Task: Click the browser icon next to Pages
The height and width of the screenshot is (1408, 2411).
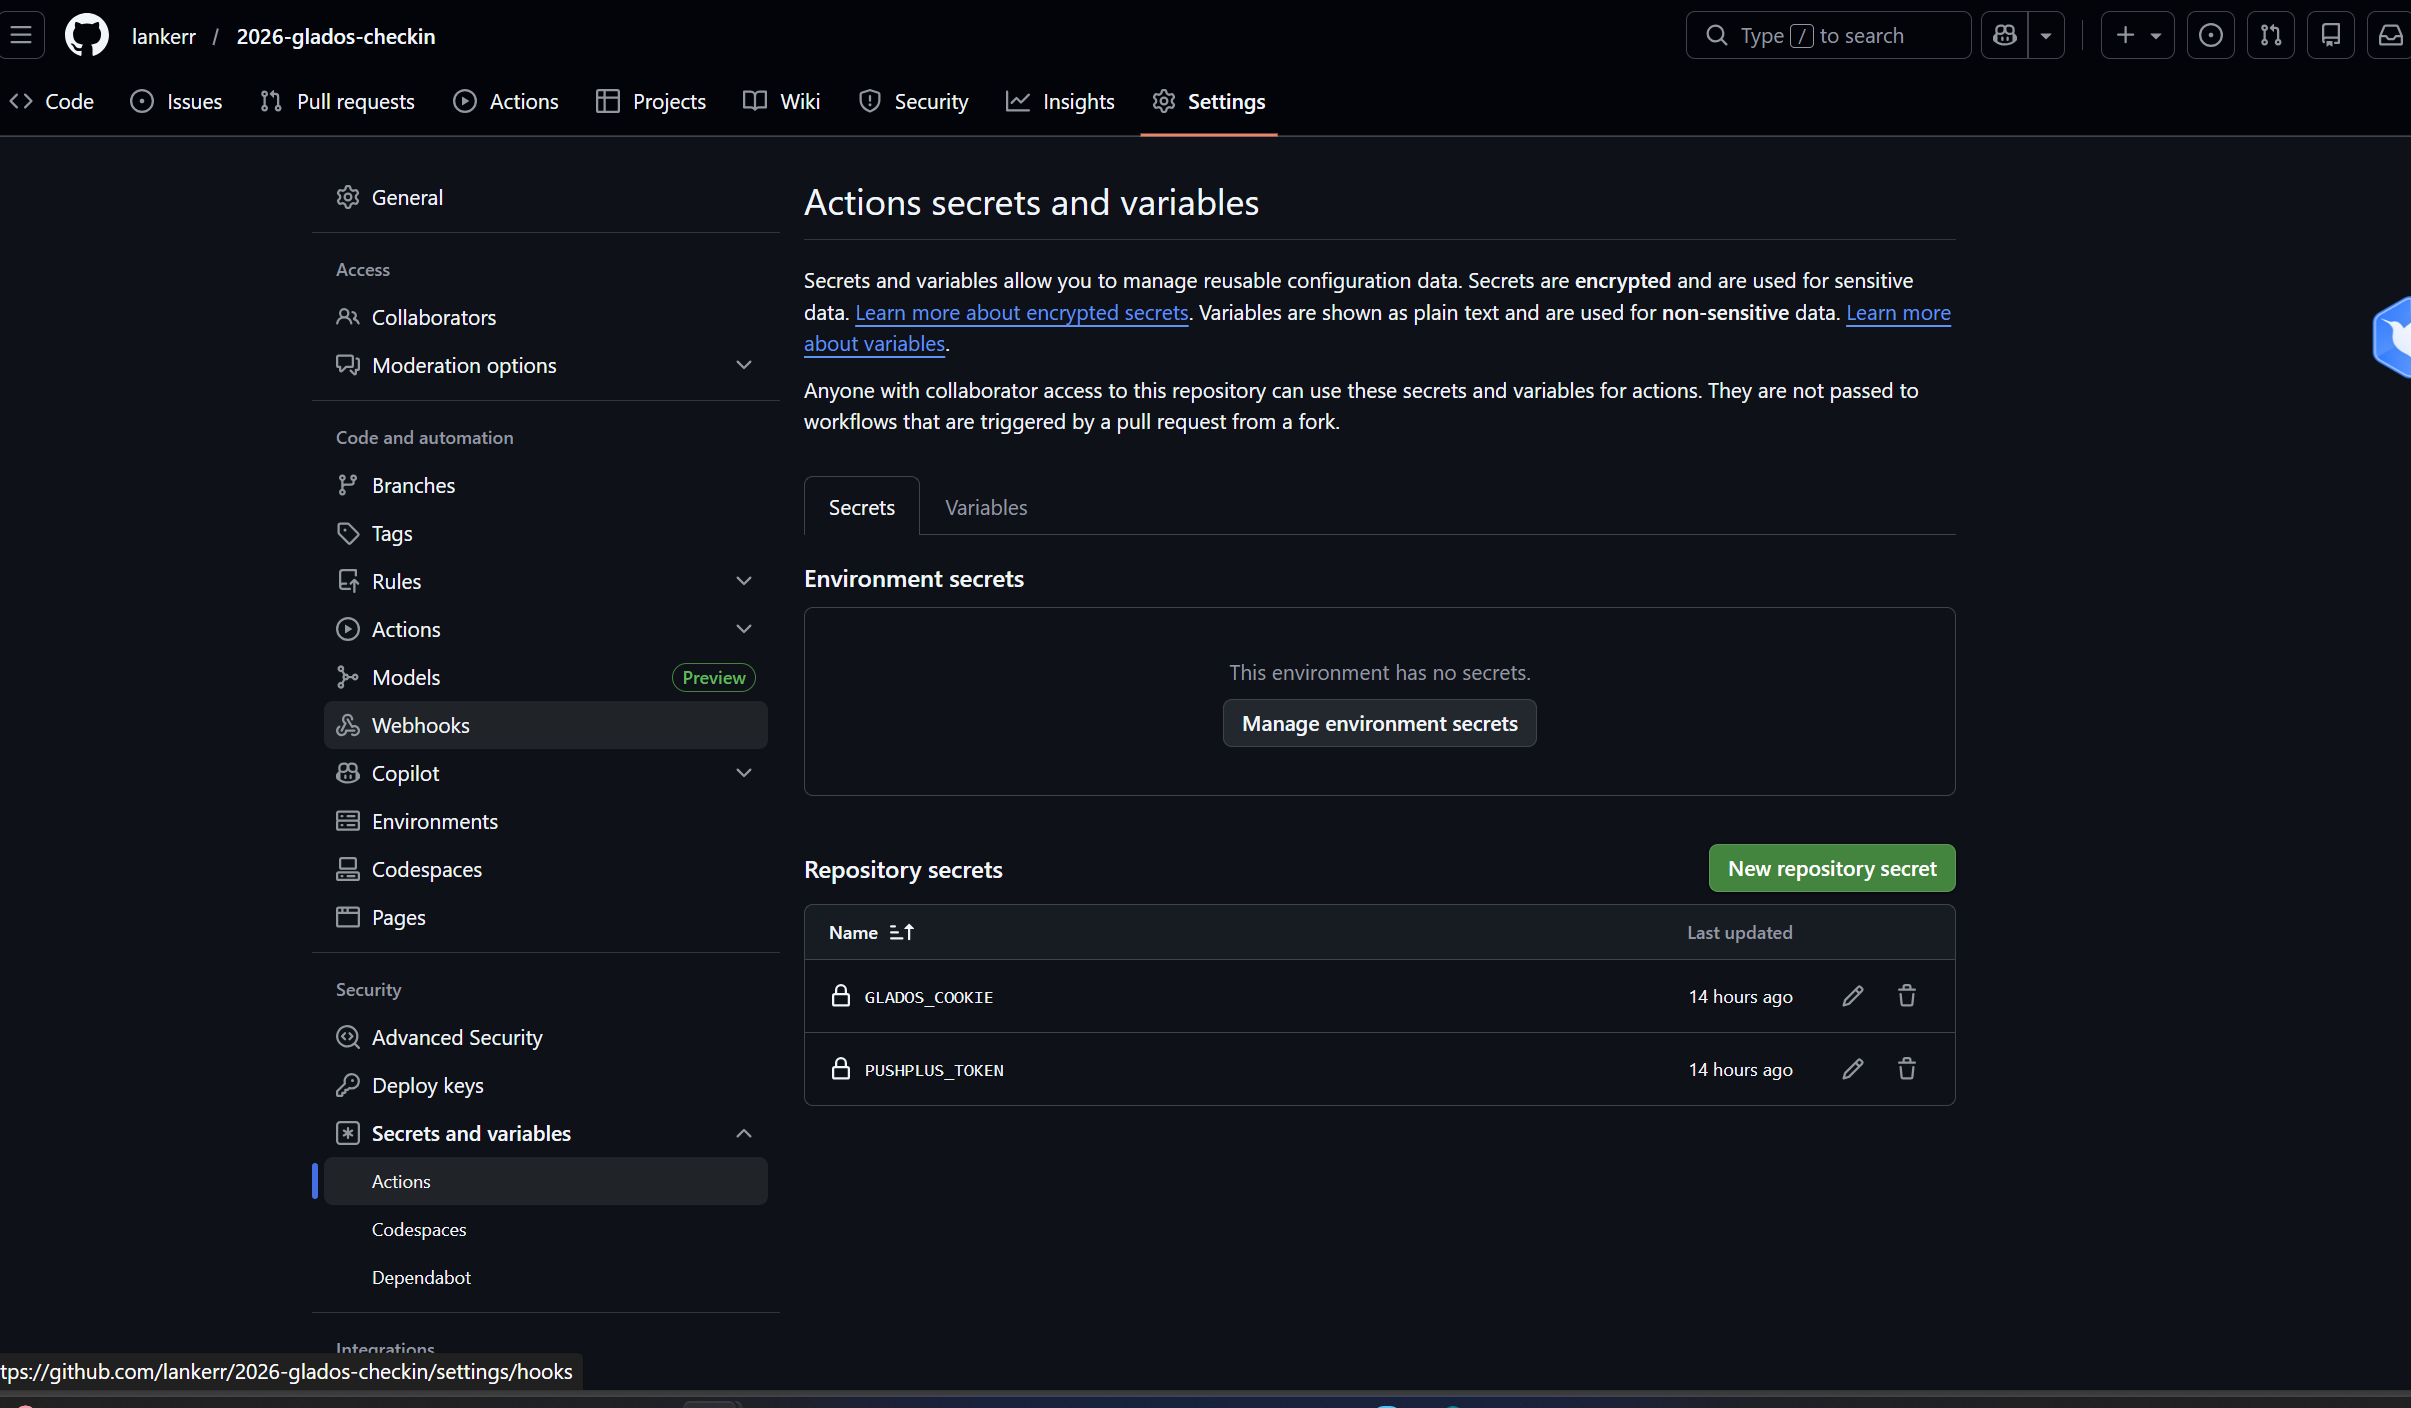Action: [x=348, y=917]
